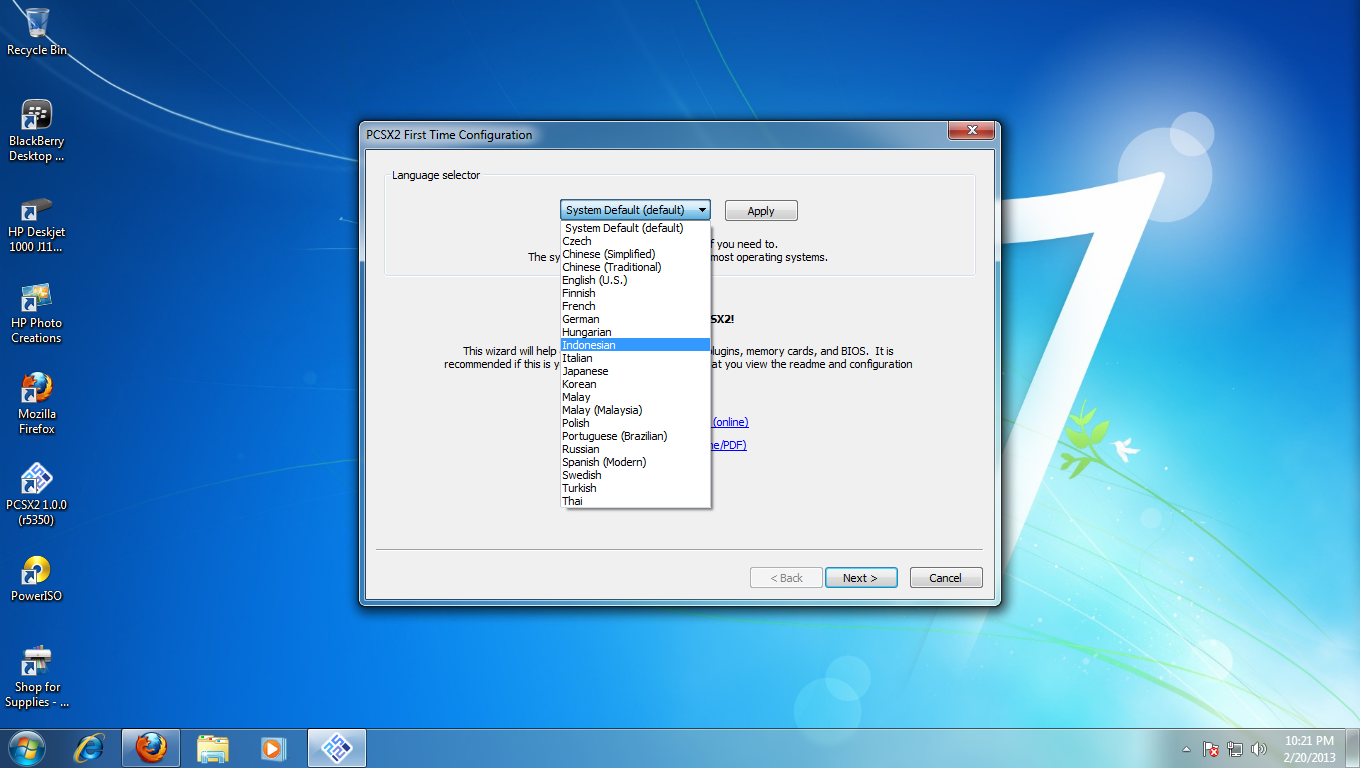Open Windows Media Player taskbar icon
This screenshot has height=768, width=1360.
coord(272,748)
